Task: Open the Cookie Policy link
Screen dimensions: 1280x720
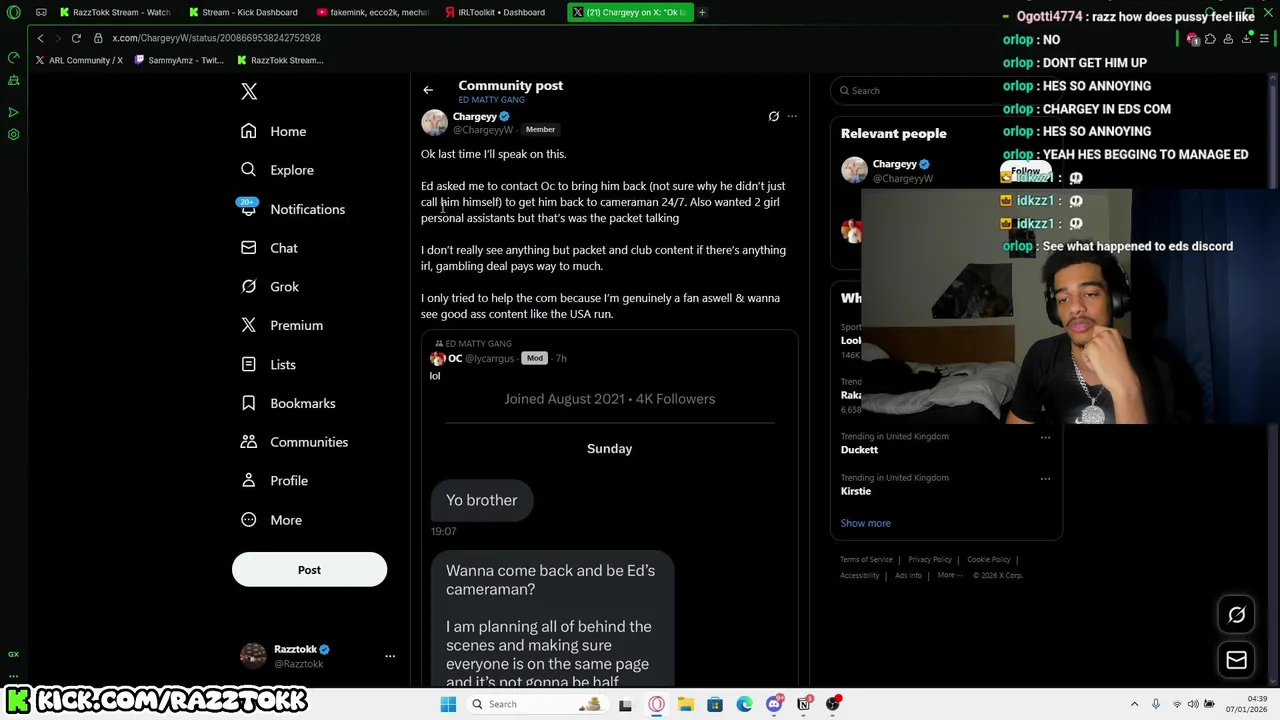Action: pos(989,560)
